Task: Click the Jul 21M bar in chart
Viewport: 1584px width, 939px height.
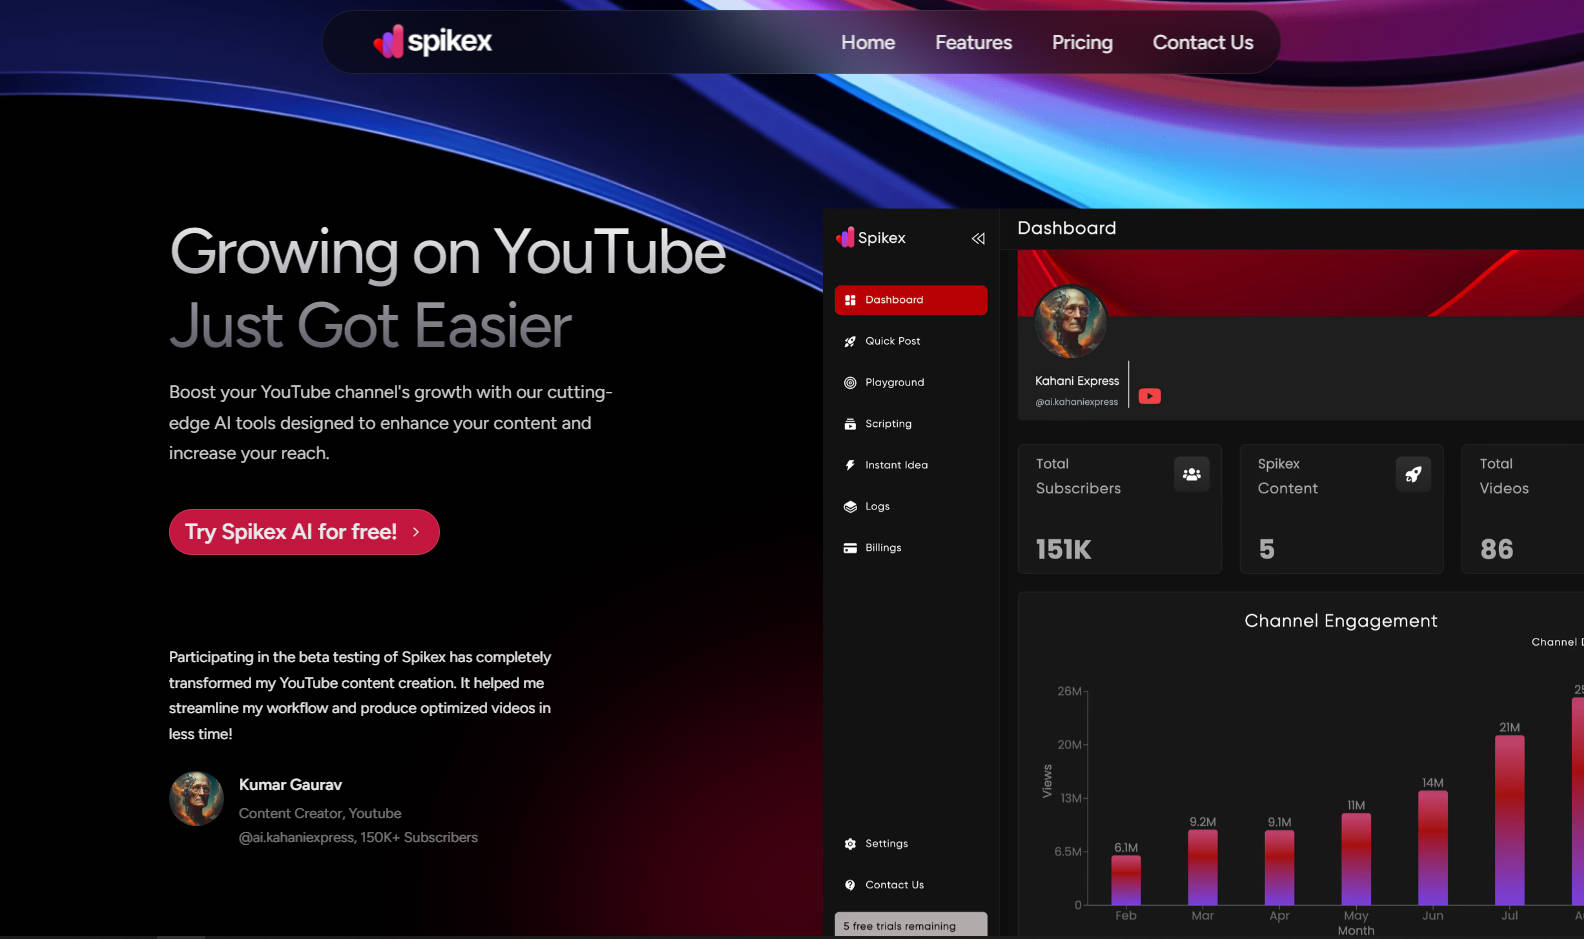Action: [x=1509, y=820]
